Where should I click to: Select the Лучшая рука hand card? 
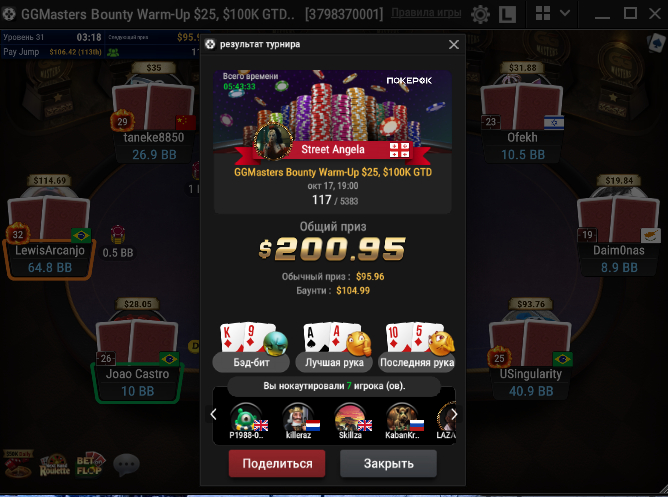click(334, 347)
